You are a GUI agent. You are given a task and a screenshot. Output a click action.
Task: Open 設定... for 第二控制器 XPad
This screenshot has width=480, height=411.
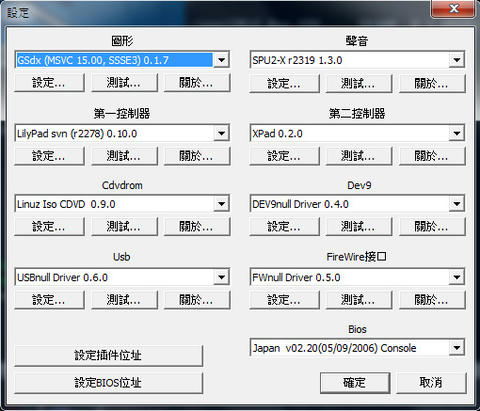284,156
